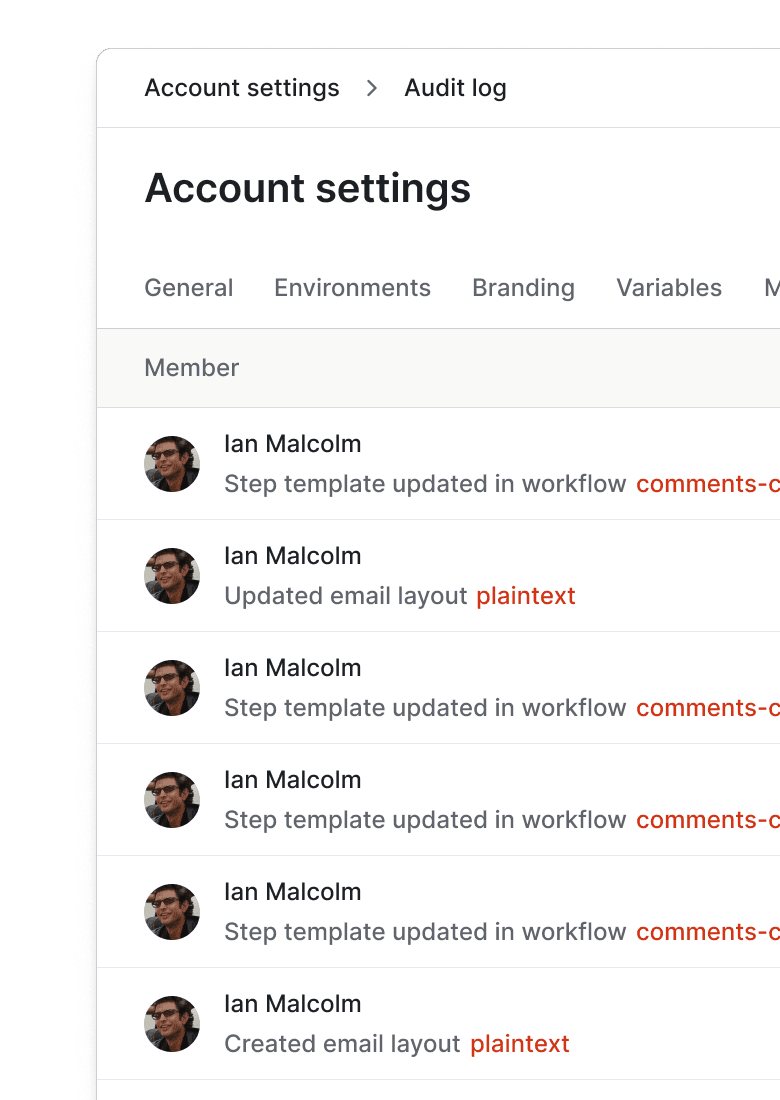780x1100 pixels.
Task: Click the avatar beside Created email layout
Action: coord(172,1024)
